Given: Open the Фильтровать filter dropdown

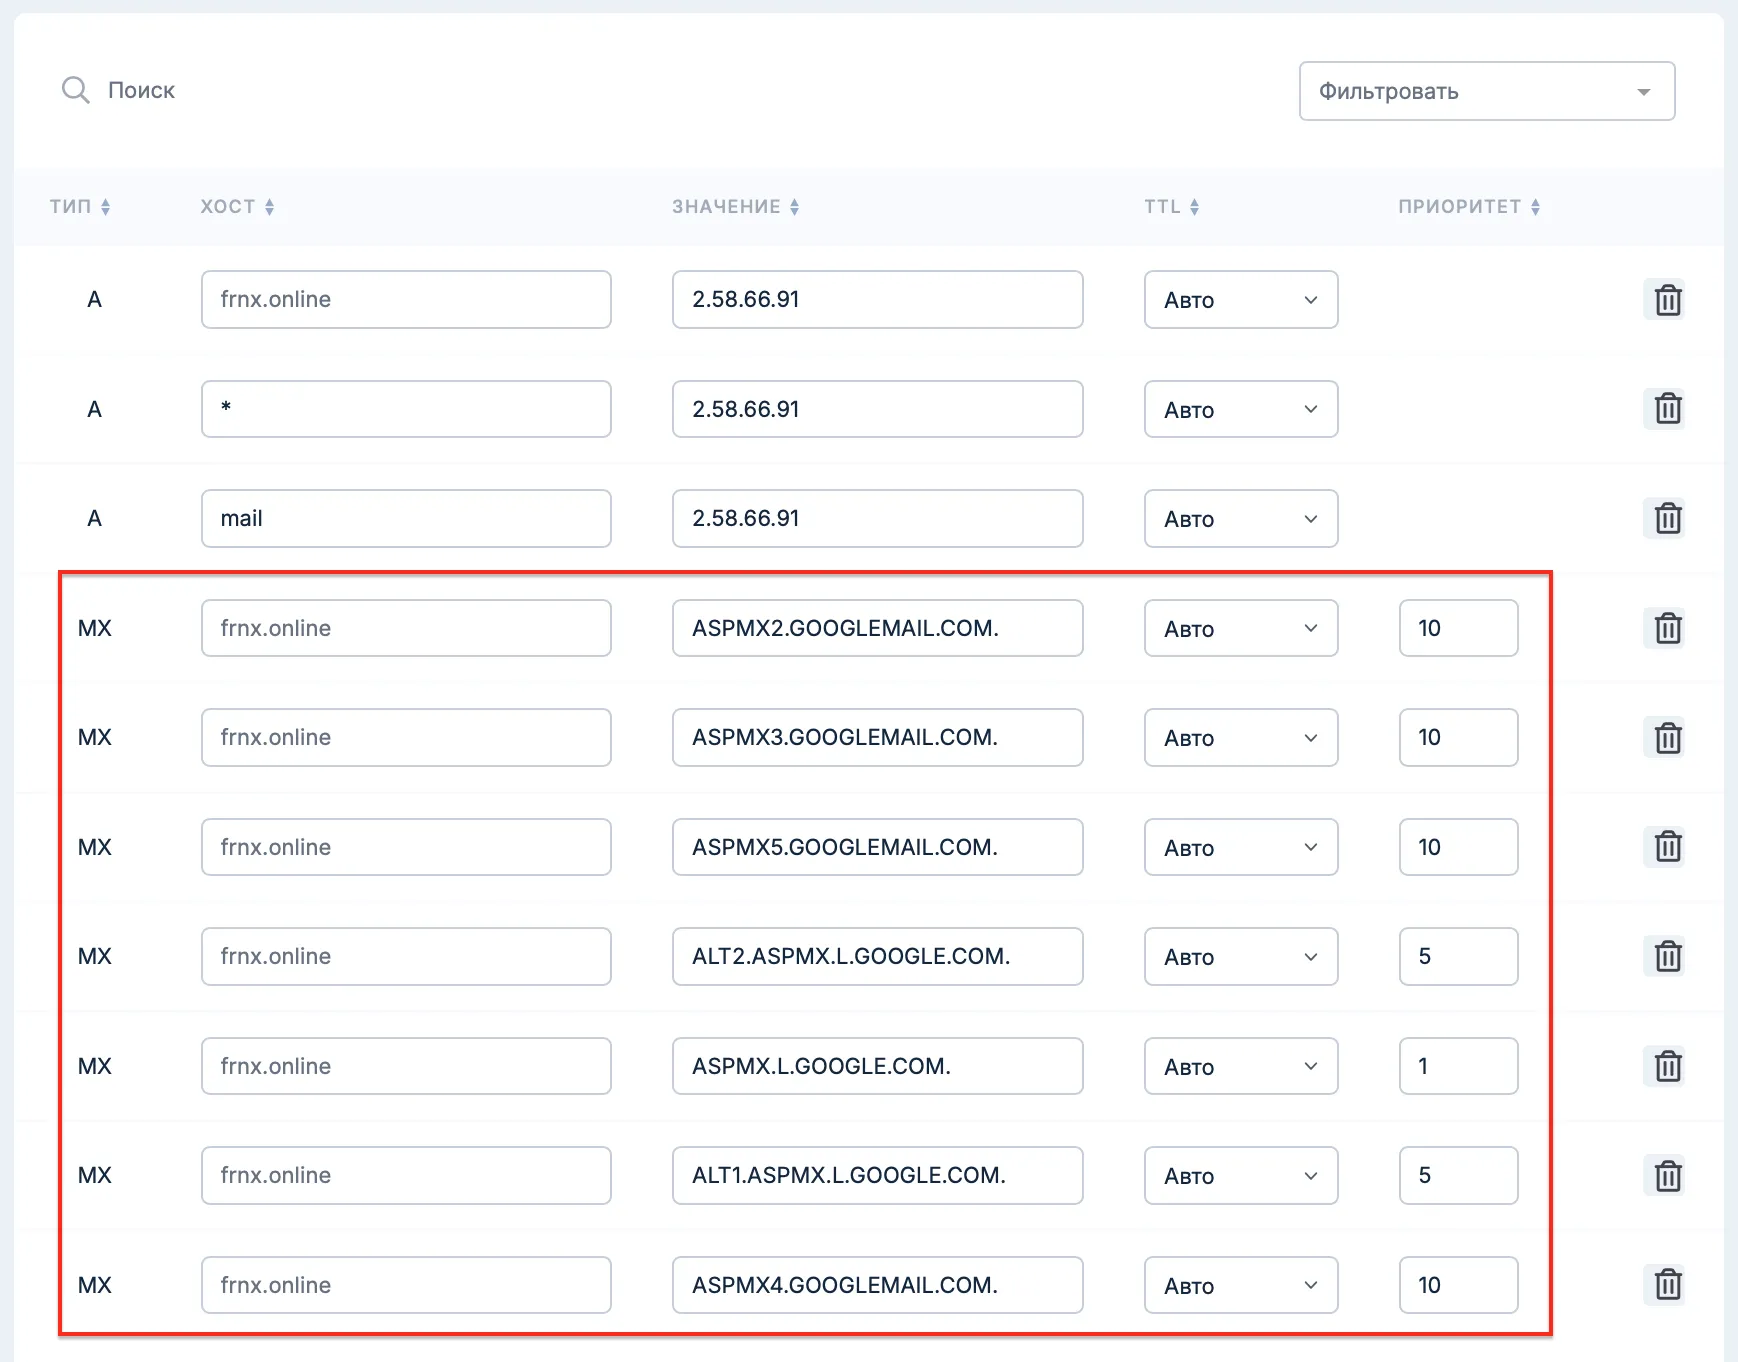Looking at the screenshot, I should [x=1486, y=91].
